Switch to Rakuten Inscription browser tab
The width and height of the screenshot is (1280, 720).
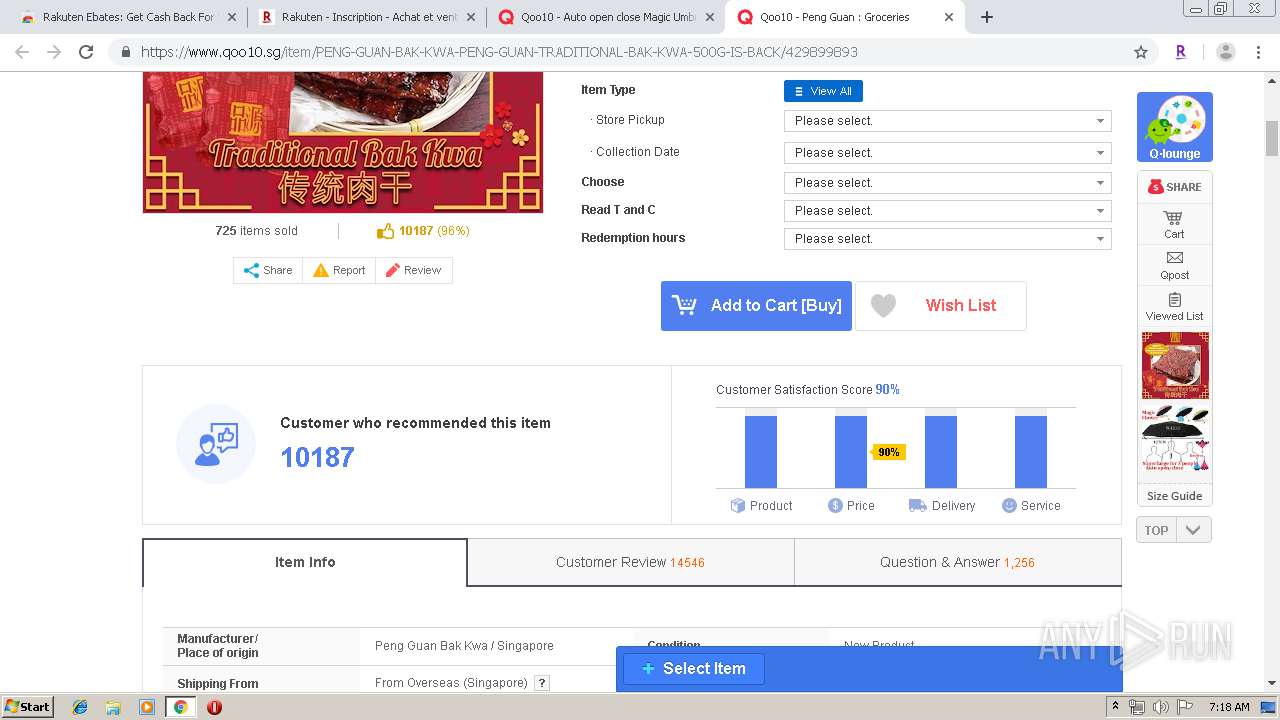[365, 17]
